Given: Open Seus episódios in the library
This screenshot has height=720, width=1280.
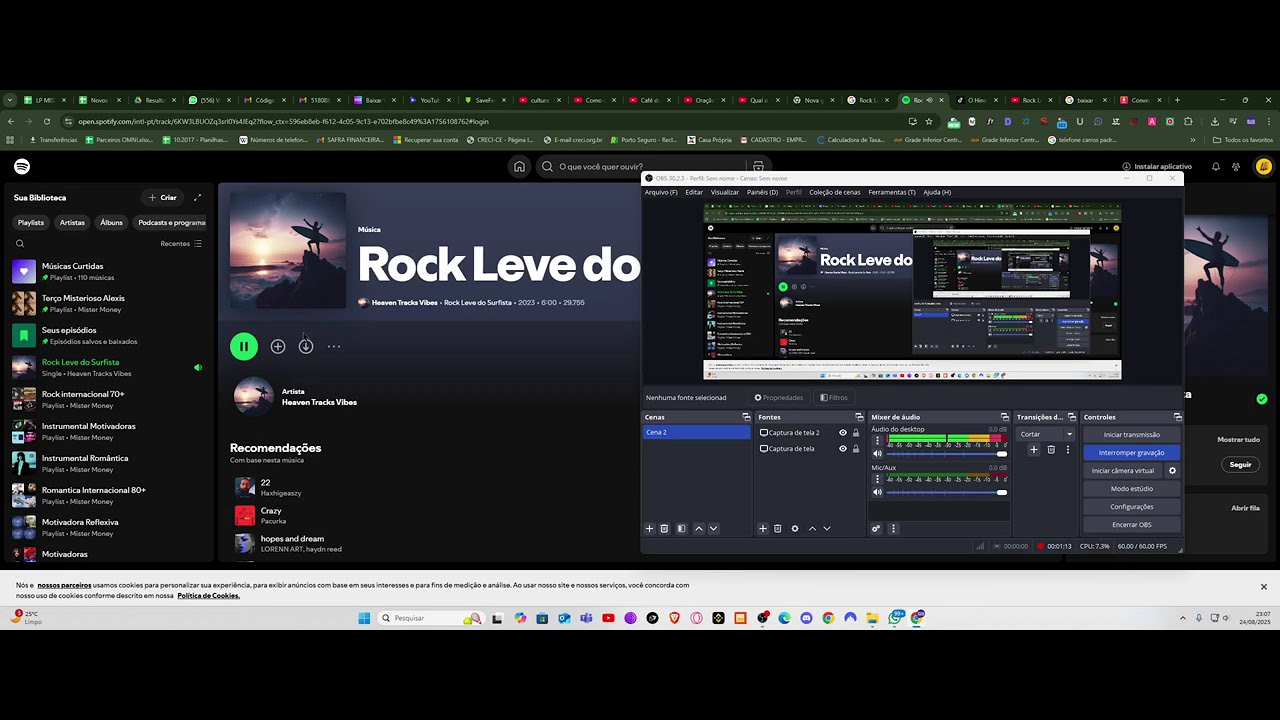Looking at the screenshot, I should [108, 335].
